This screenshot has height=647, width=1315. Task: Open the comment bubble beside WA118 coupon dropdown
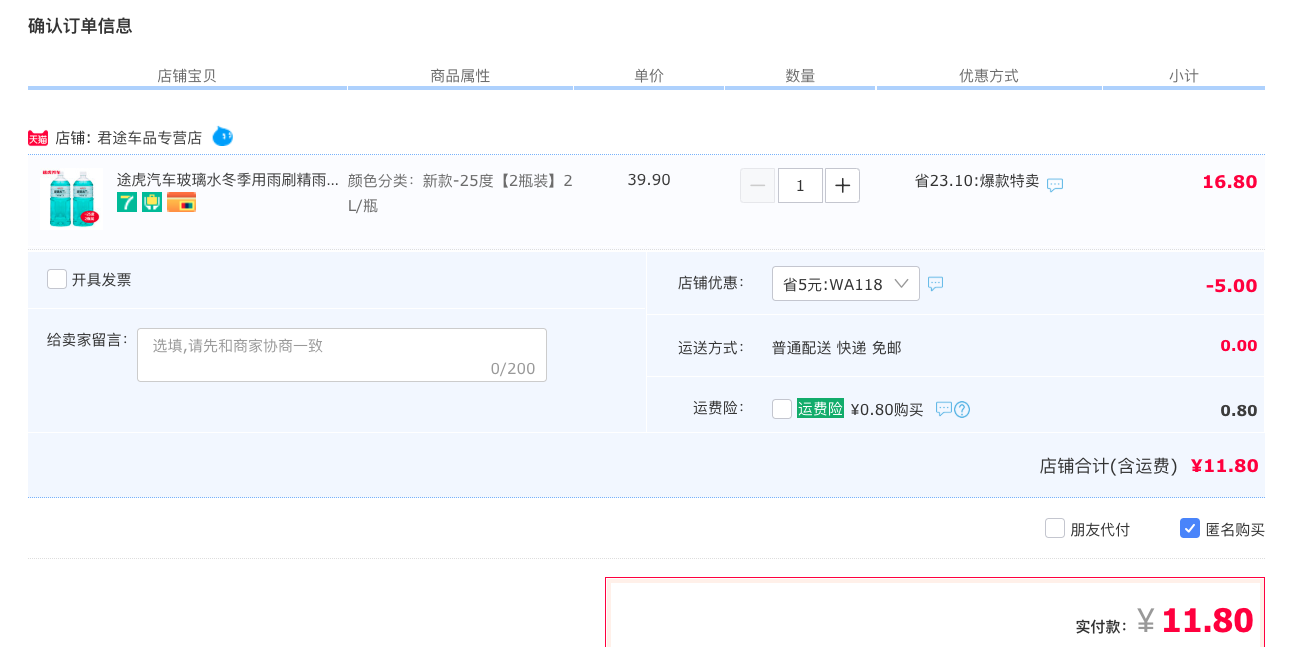coord(936,283)
